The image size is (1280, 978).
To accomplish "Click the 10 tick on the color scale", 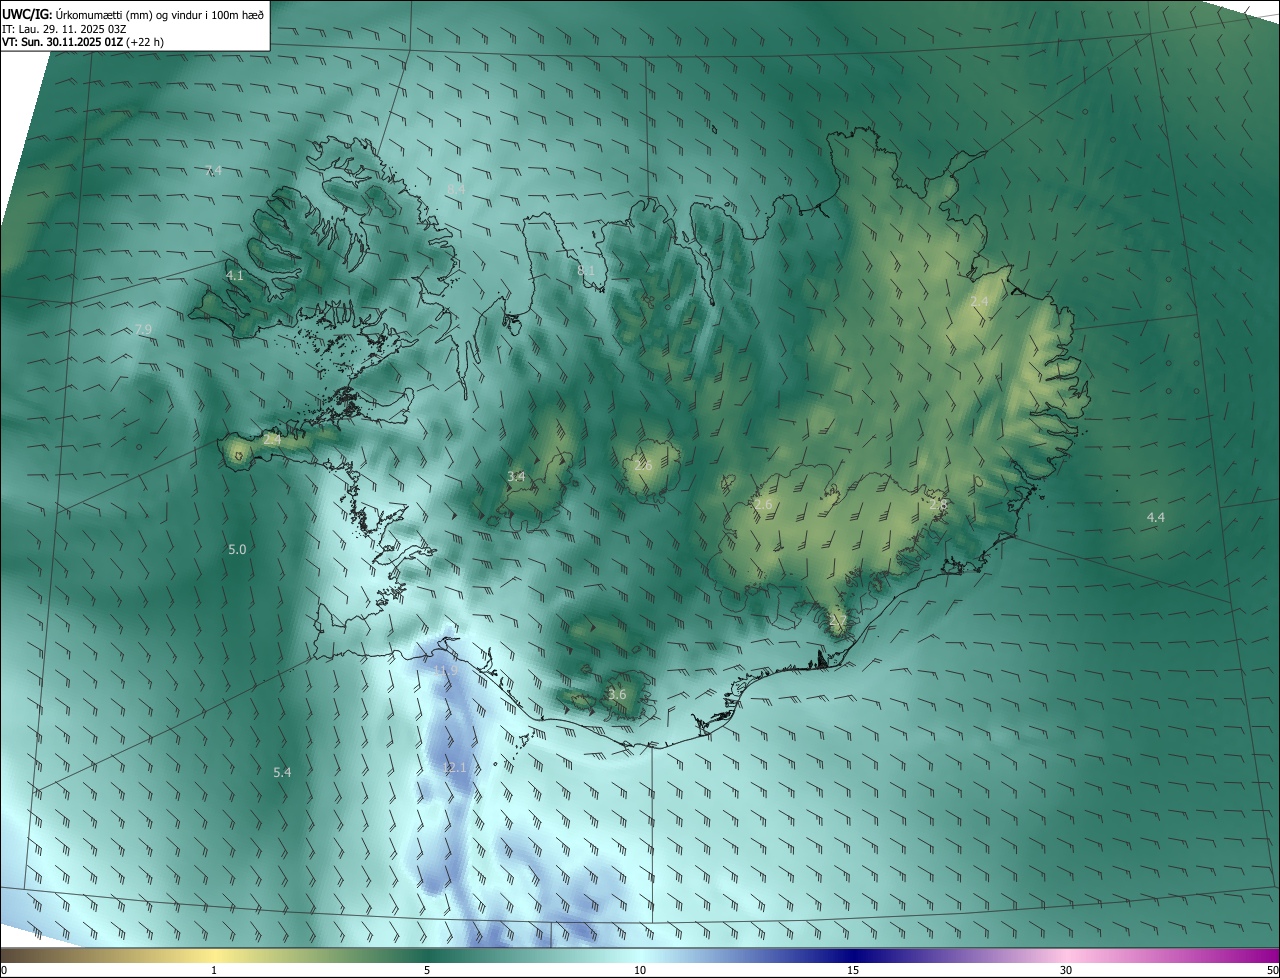I will (x=640, y=970).
